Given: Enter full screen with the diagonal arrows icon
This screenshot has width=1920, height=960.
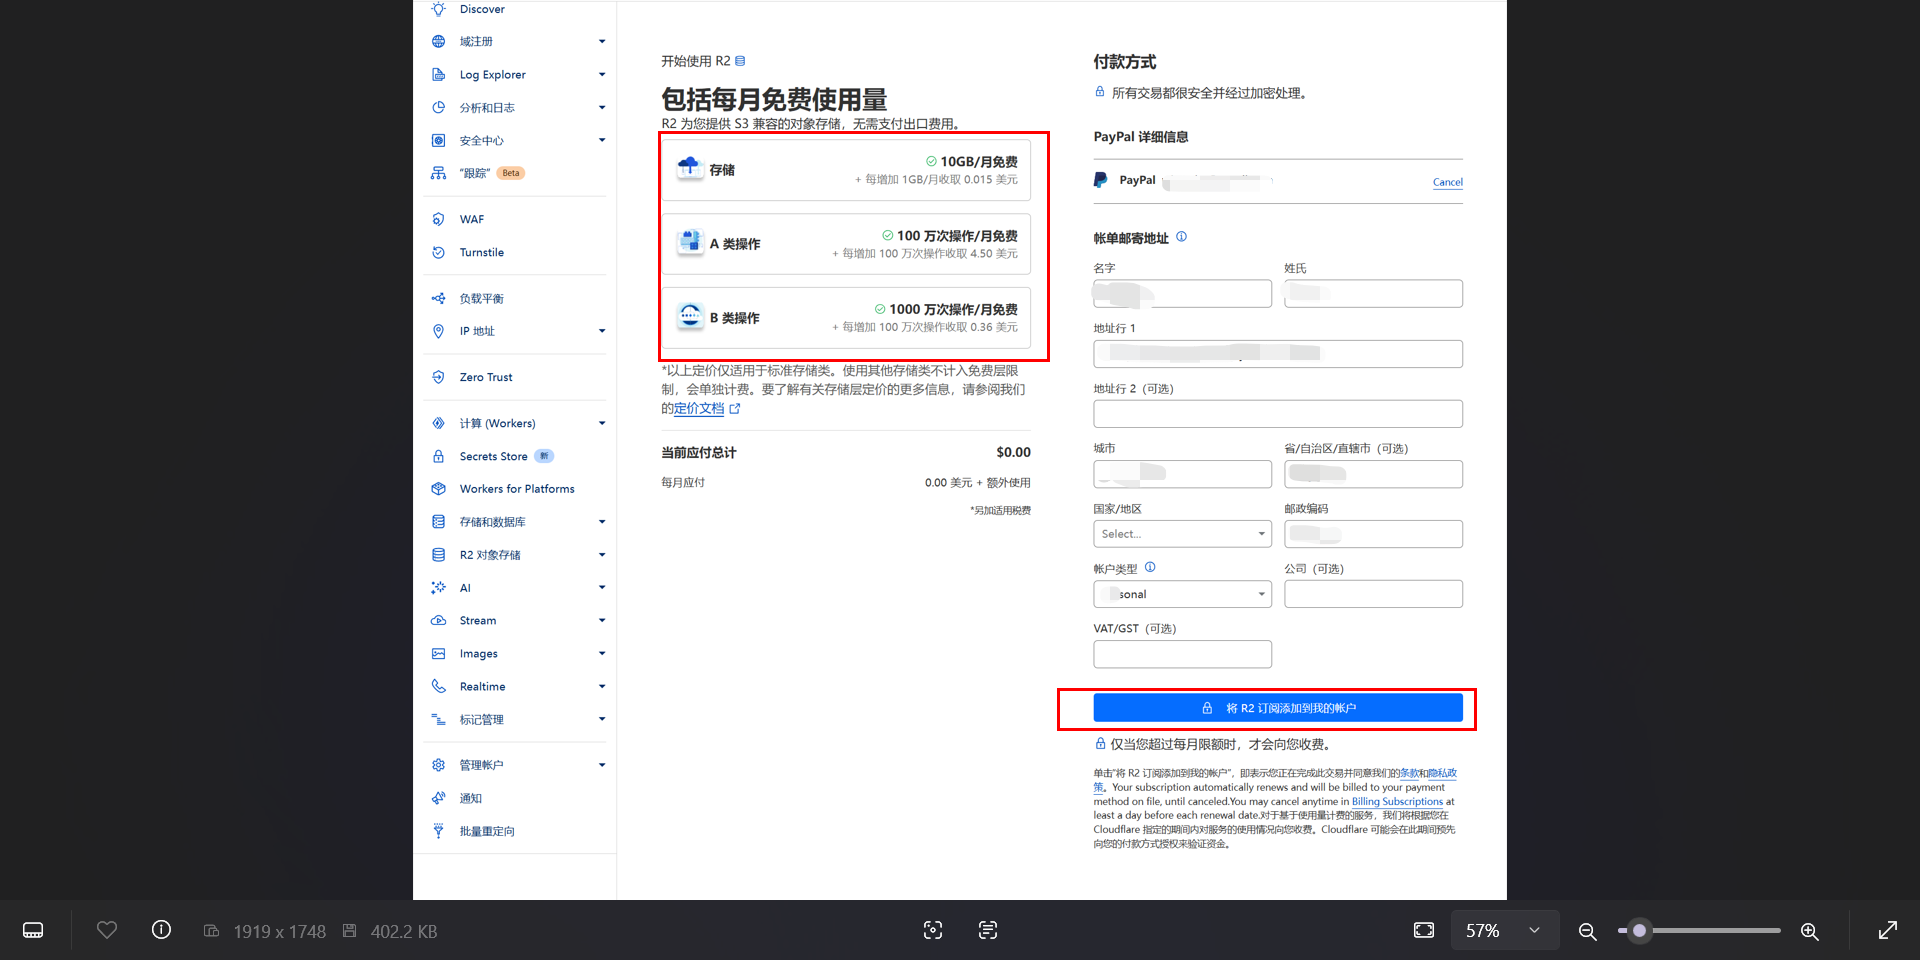Looking at the screenshot, I should pyautogui.click(x=1888, y=931).
